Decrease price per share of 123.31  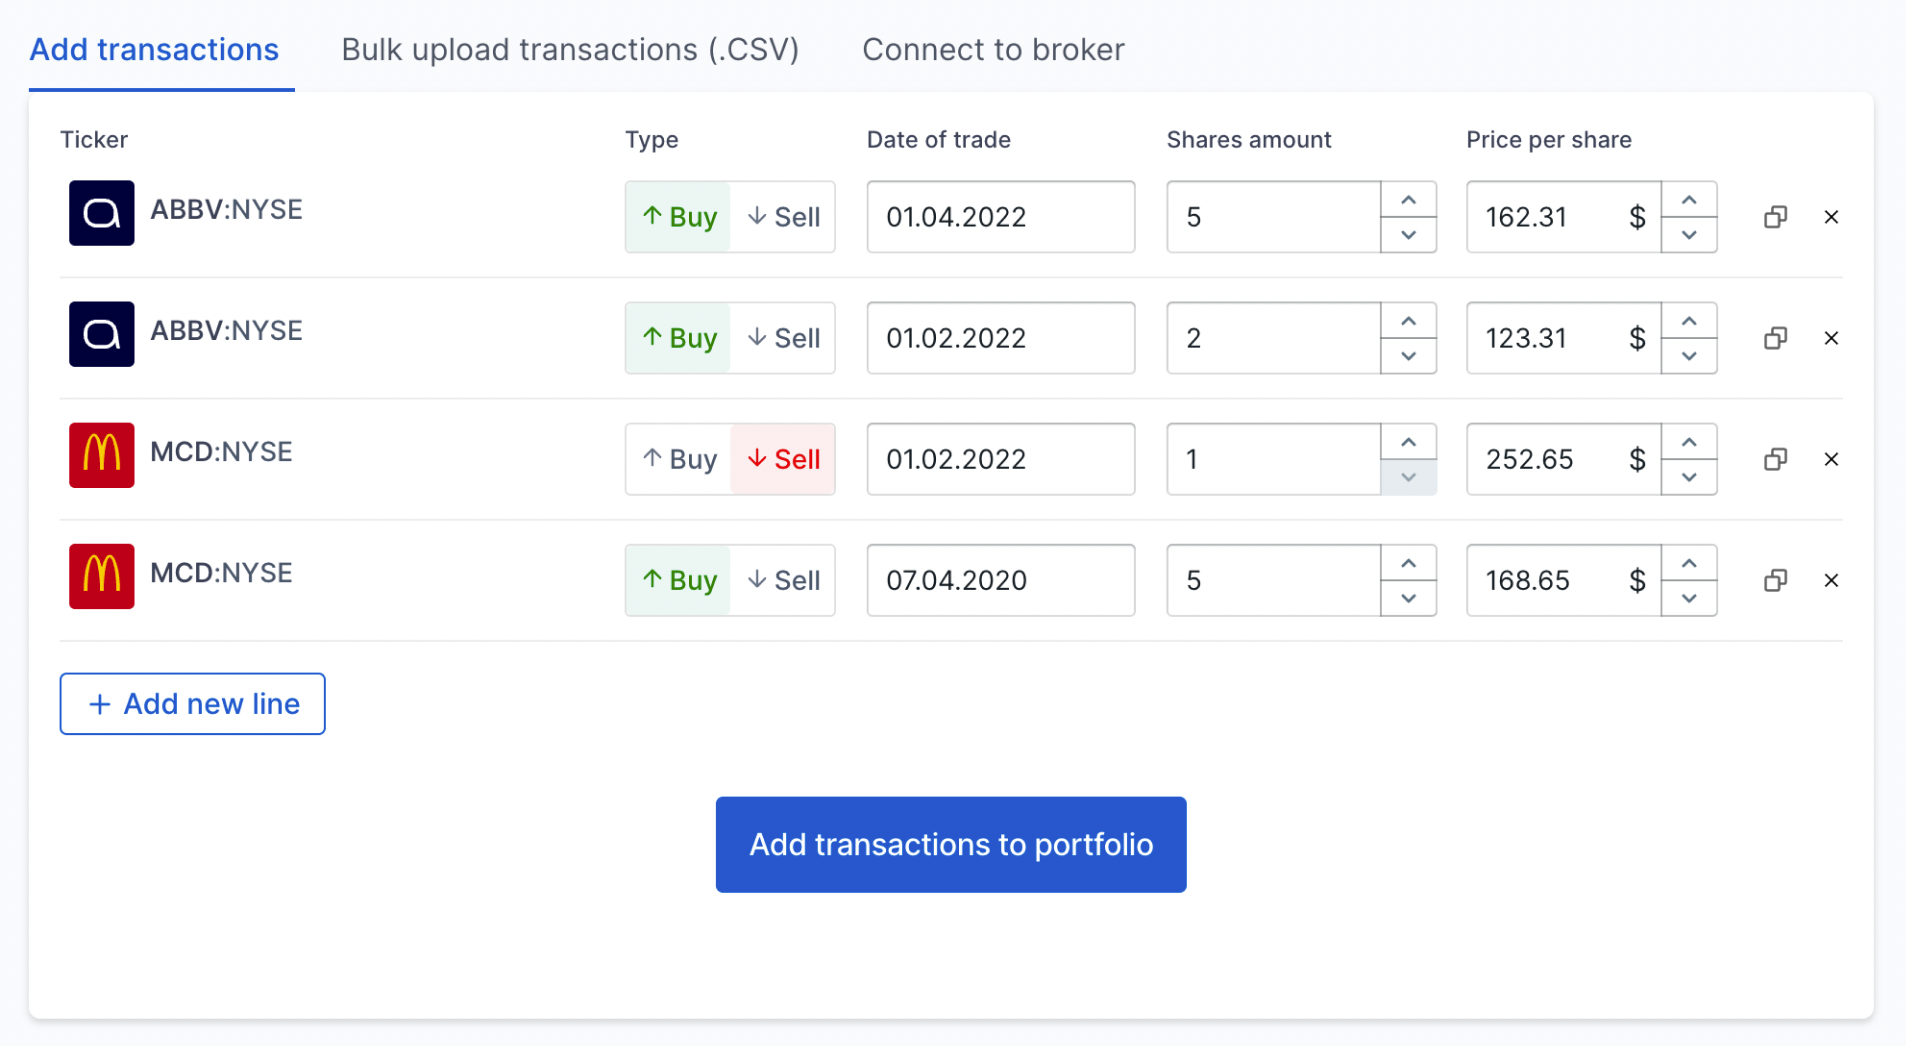pyautogui.click(x=1689, y=356)
